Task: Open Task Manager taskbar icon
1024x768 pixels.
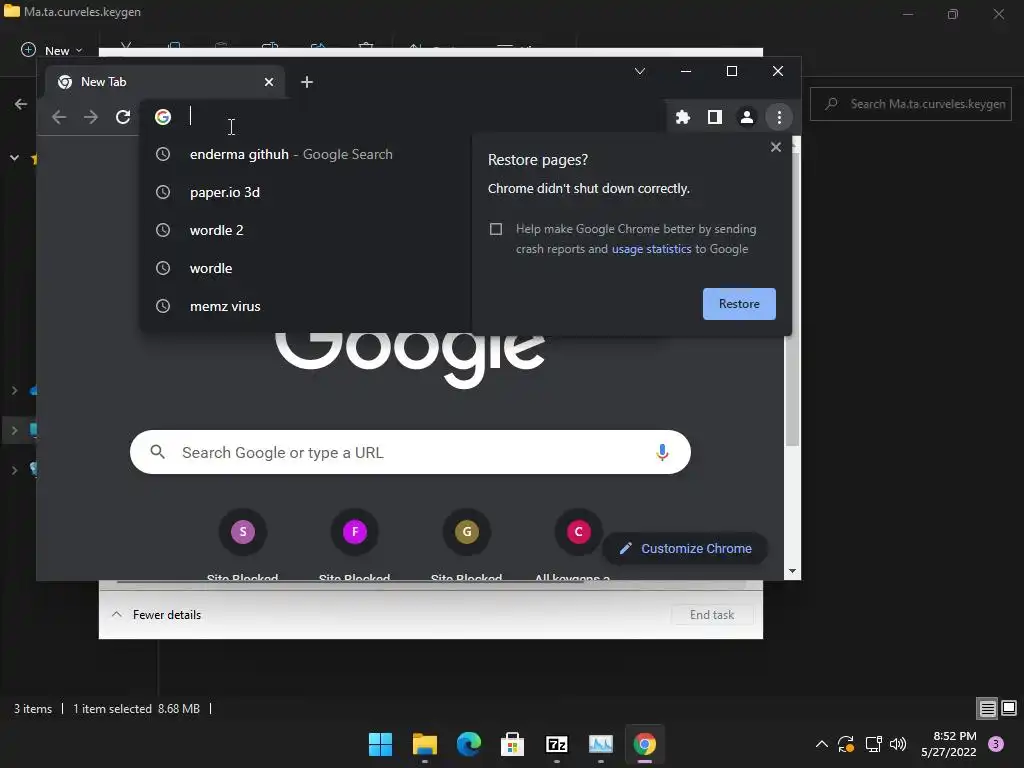Action: click(601, 744)
